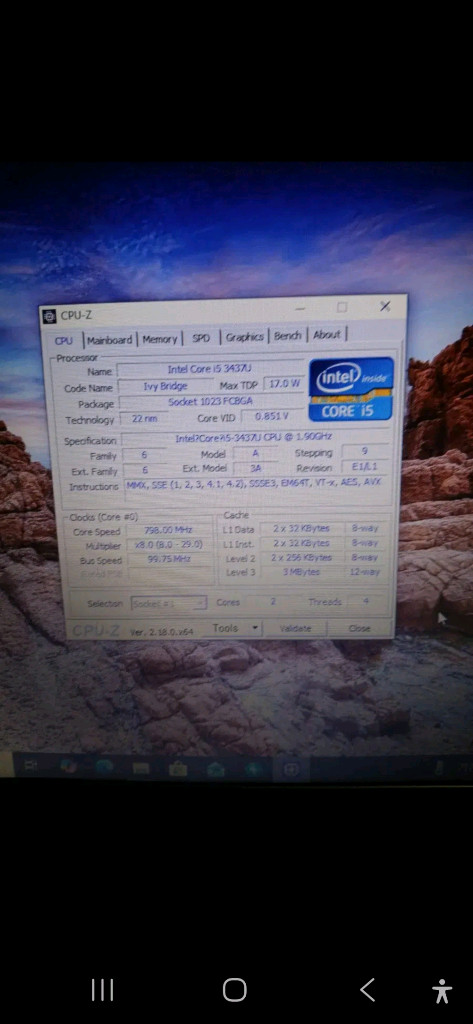Click the Level 3 associativity '12-way'

pos(365,571)
